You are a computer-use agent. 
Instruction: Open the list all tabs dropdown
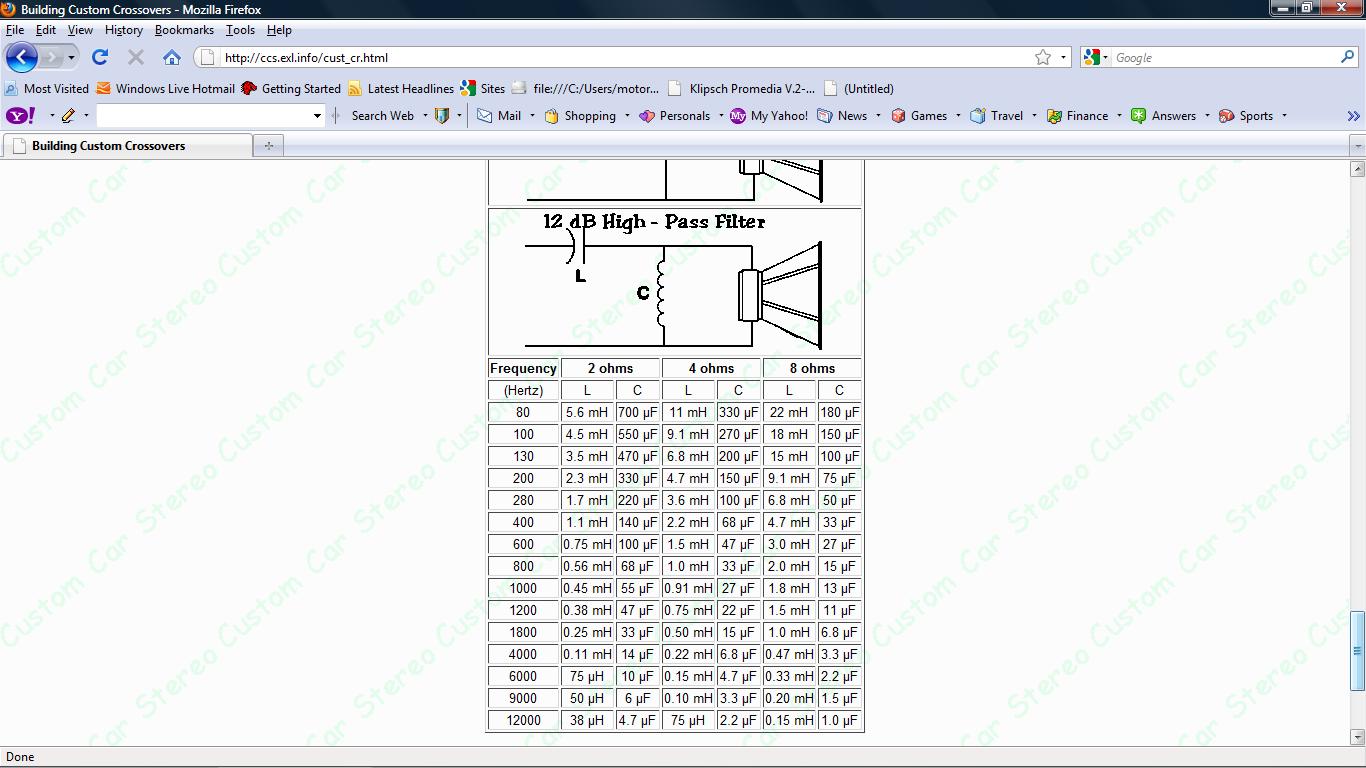pos(1357,146)
